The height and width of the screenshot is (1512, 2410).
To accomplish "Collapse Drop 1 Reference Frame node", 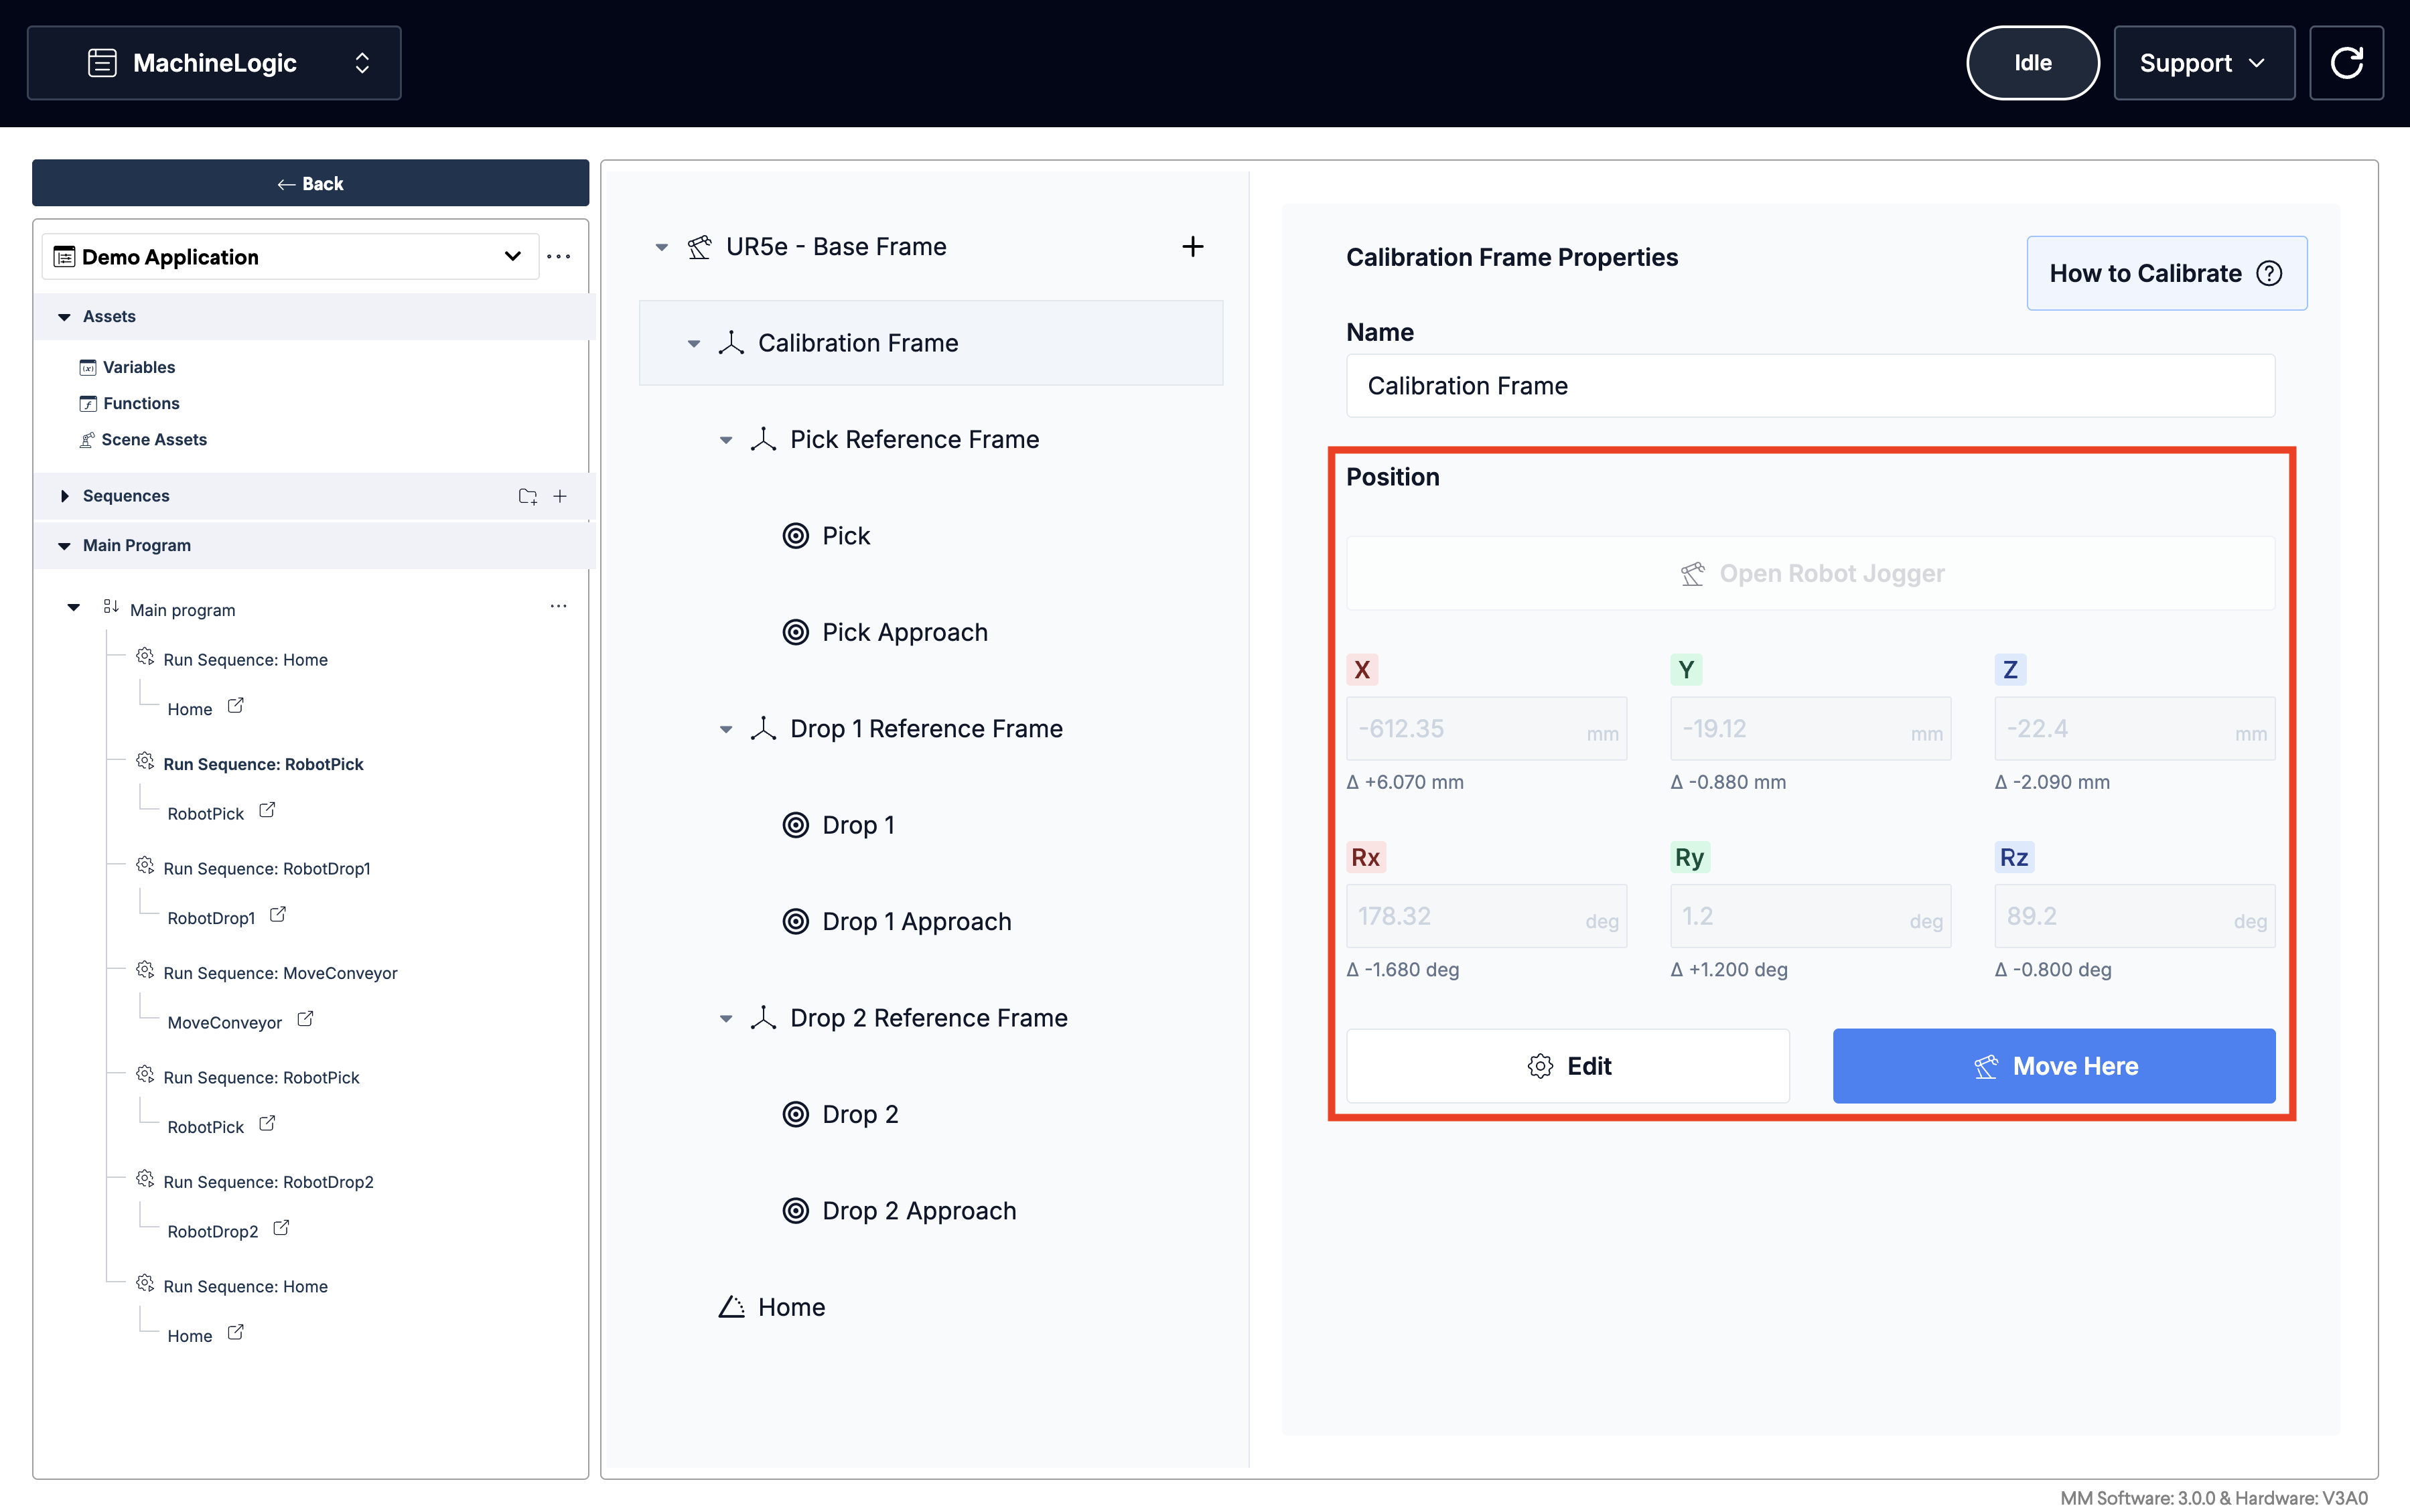I will pos(725,729).
